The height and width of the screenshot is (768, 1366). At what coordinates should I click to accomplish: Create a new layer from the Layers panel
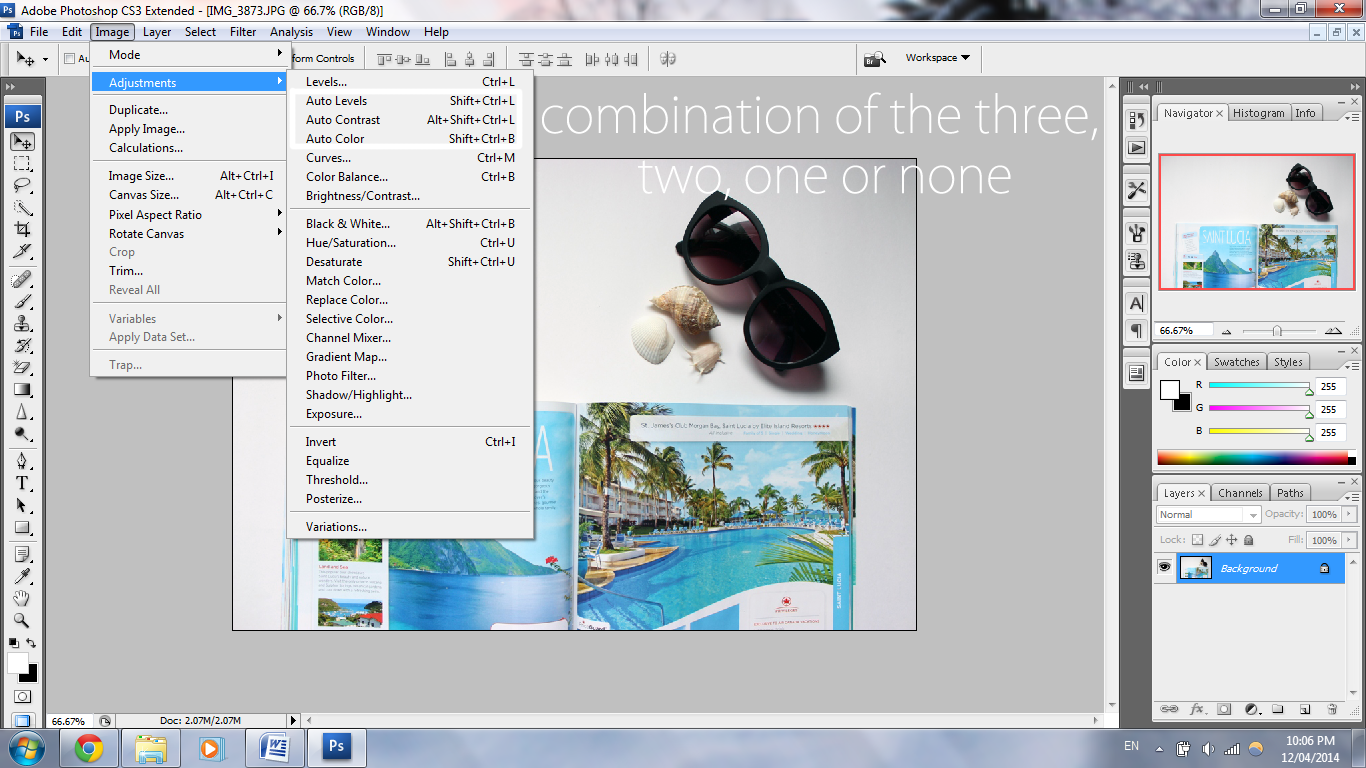tap(1305, 709)
